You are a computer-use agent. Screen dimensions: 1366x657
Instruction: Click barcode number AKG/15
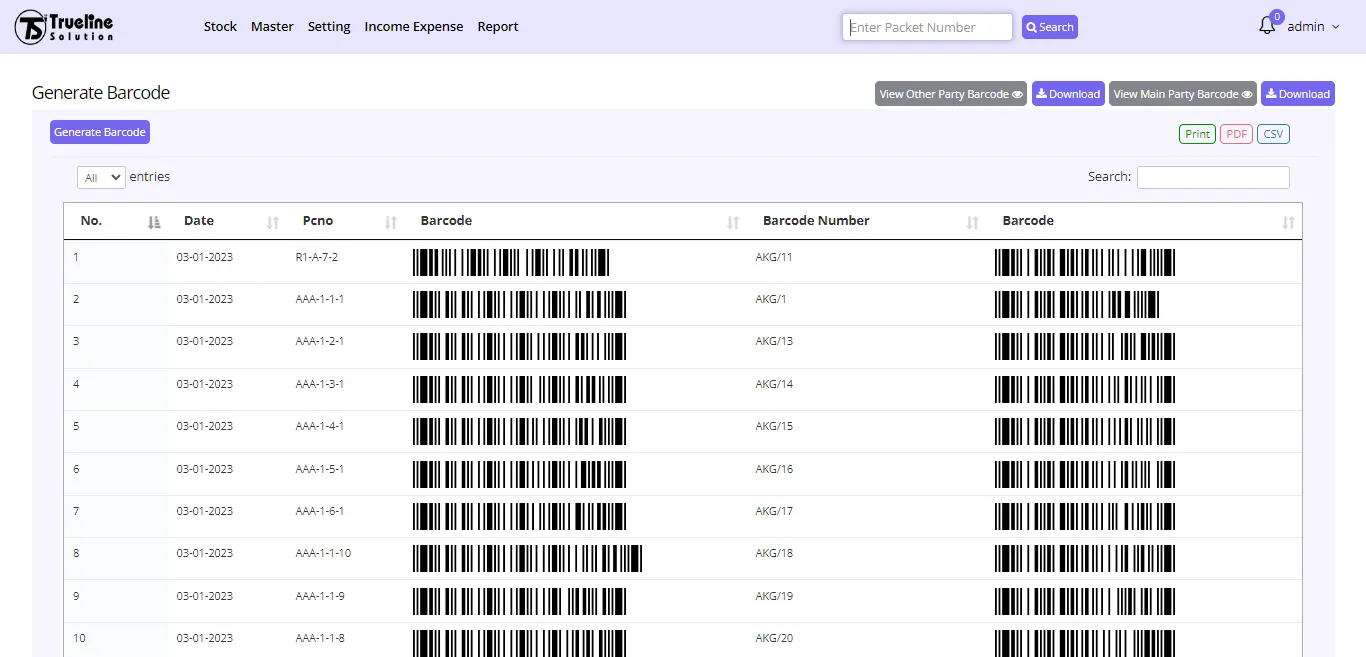(774, 426)
